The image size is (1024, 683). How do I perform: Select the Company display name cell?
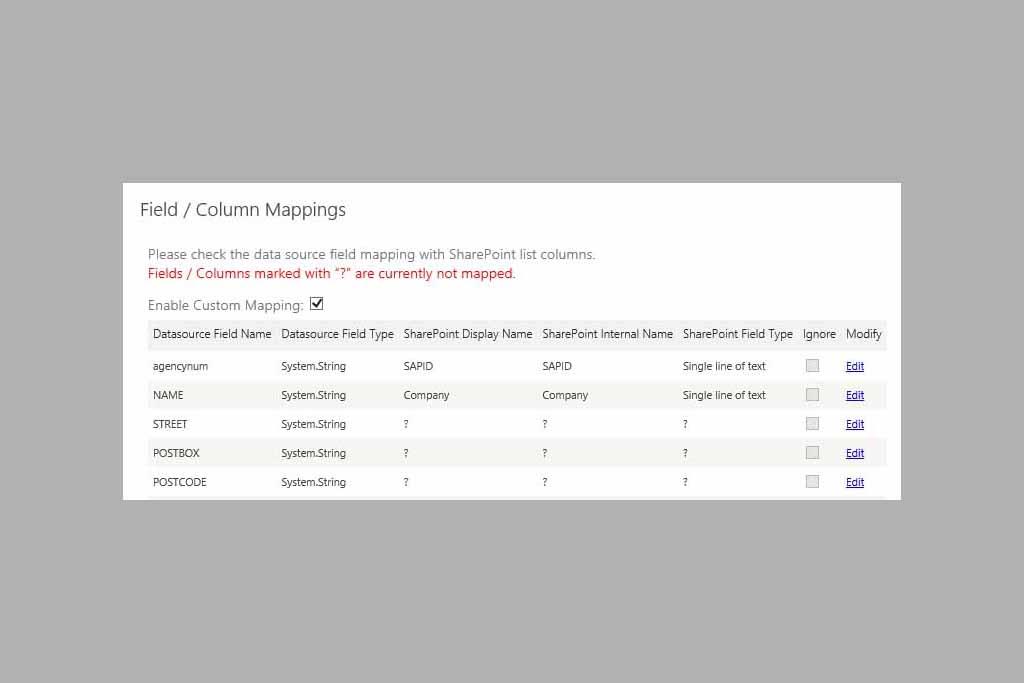[426, 395]
